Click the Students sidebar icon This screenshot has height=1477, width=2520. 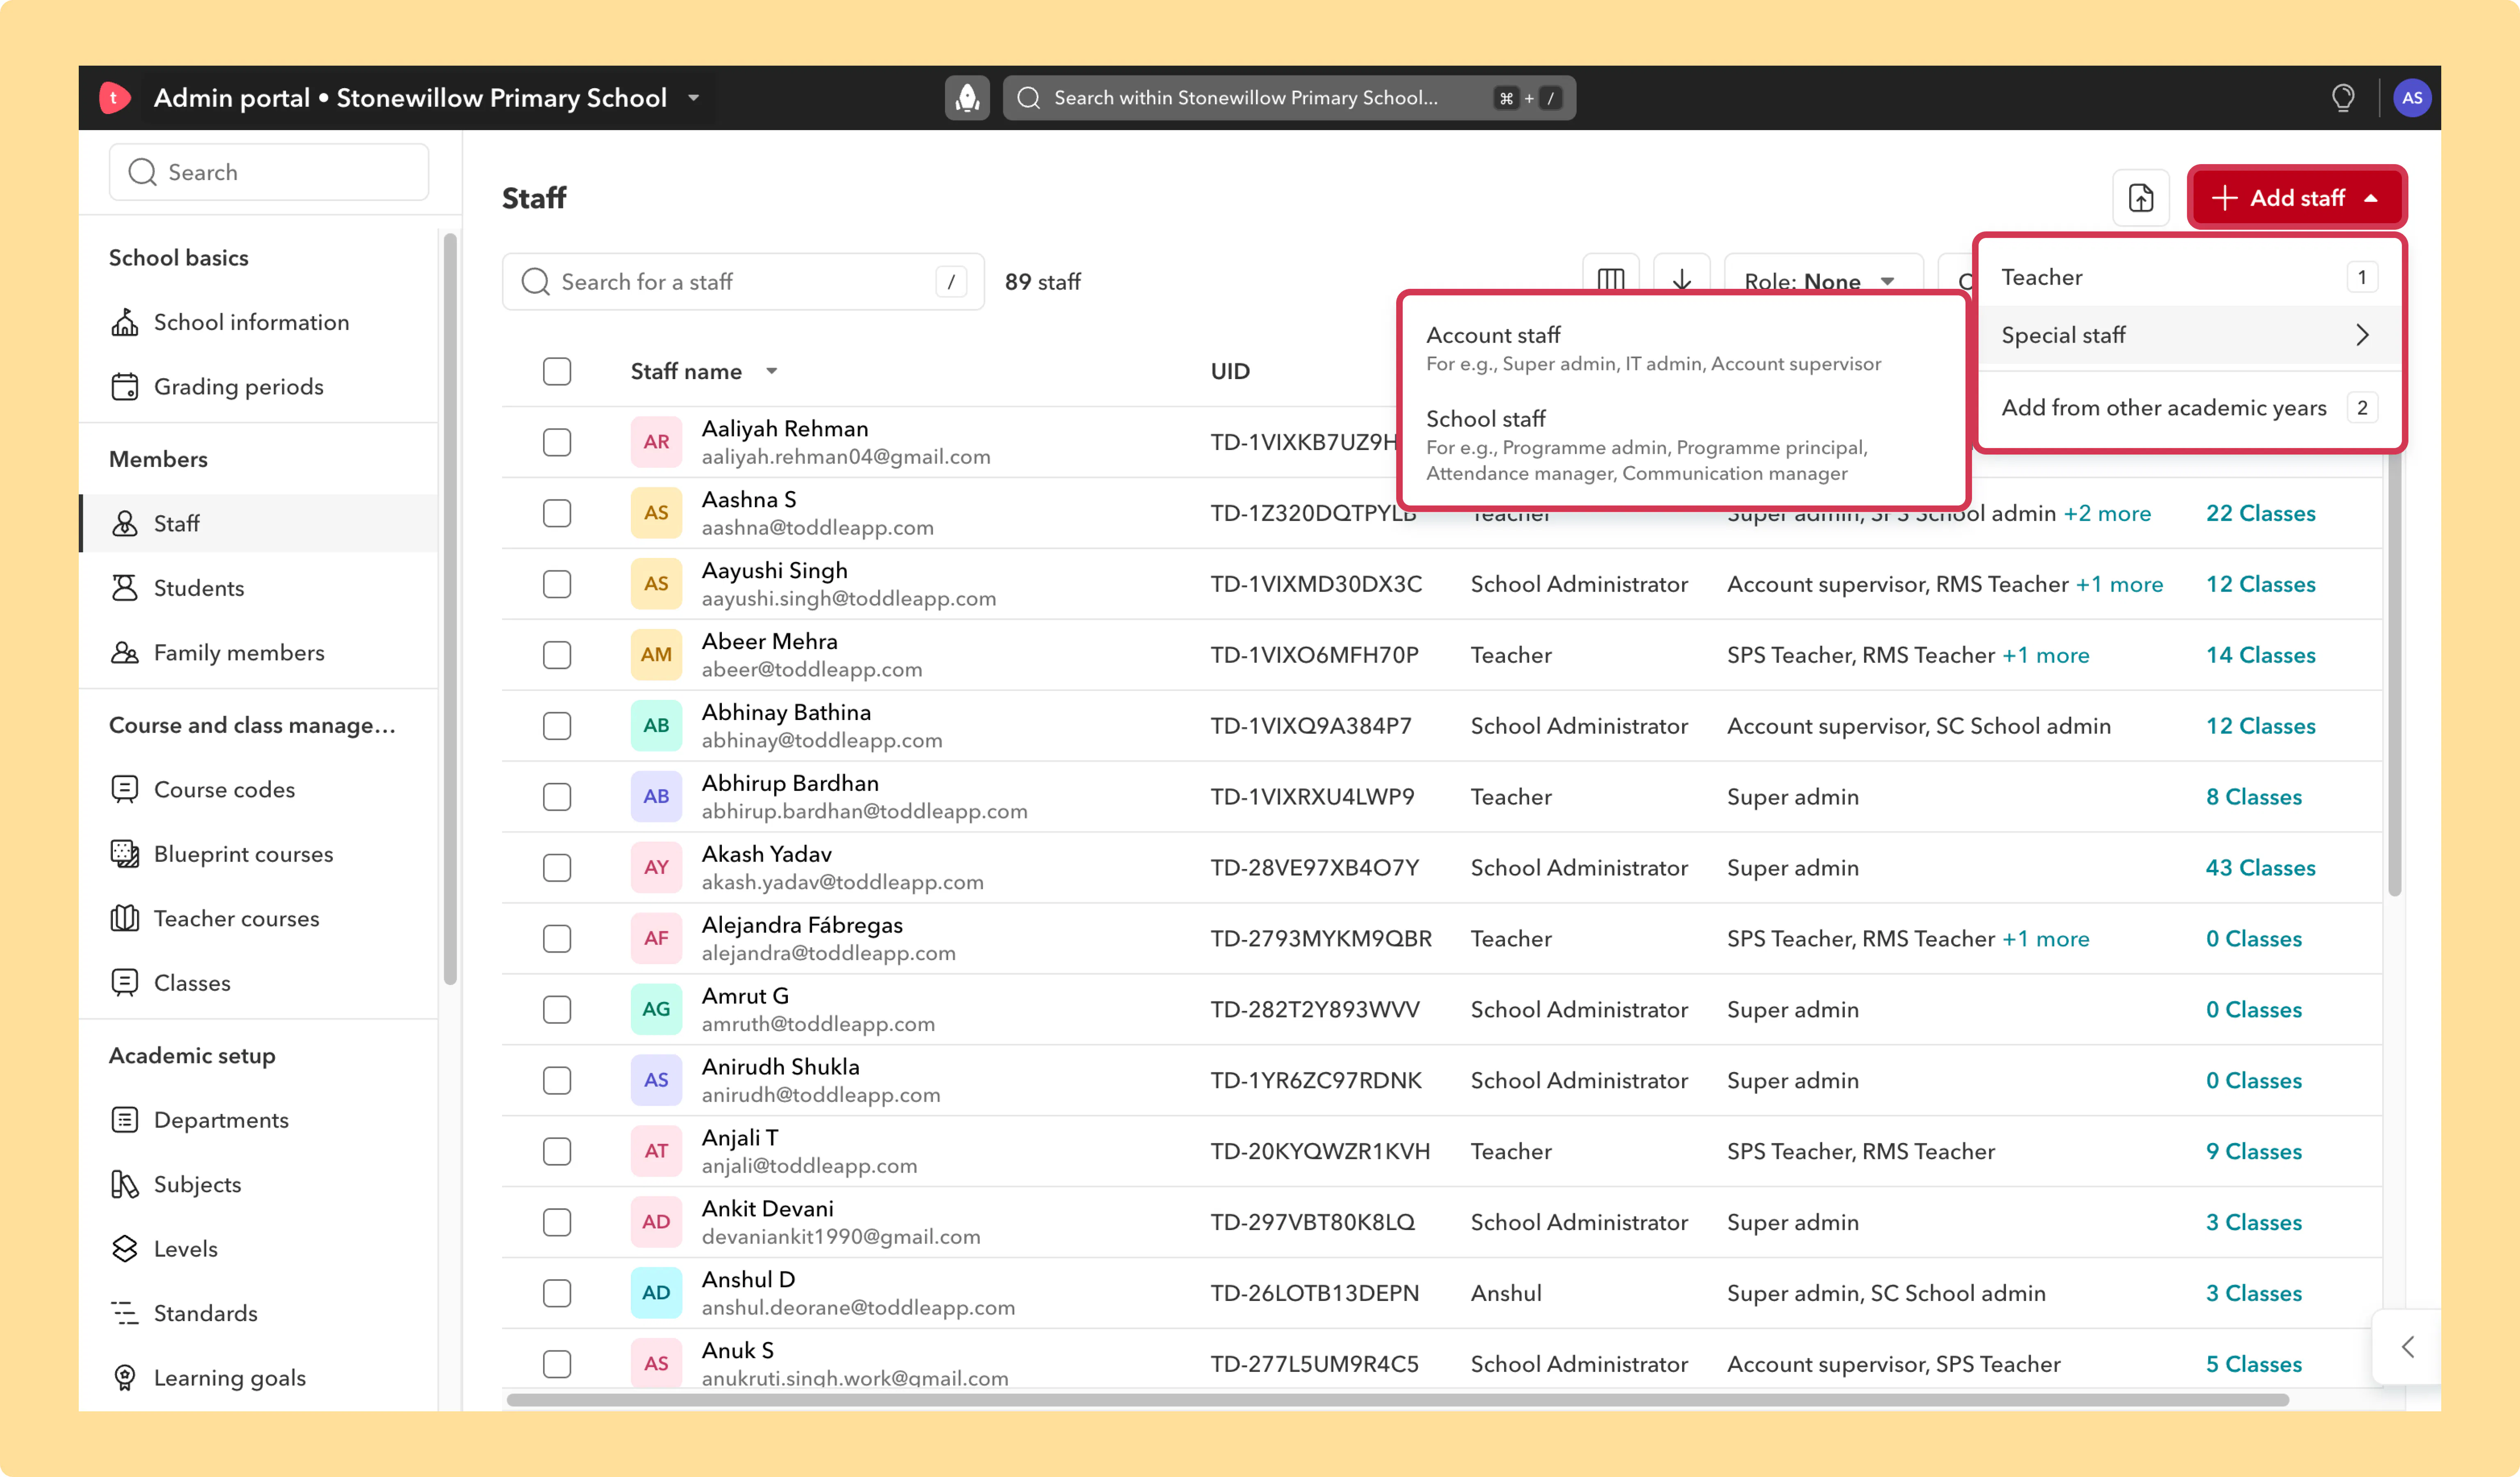point(125,588)
